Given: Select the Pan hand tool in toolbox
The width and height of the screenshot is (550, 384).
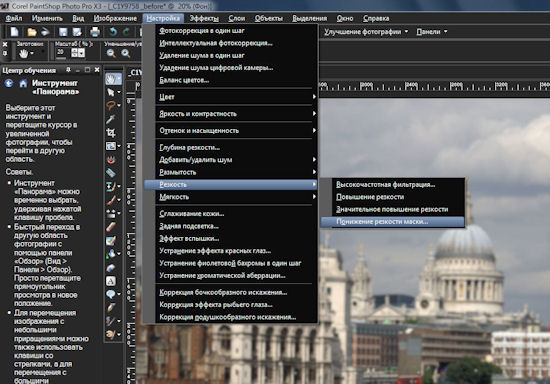Looking at the screenshot, I should 111,79.
